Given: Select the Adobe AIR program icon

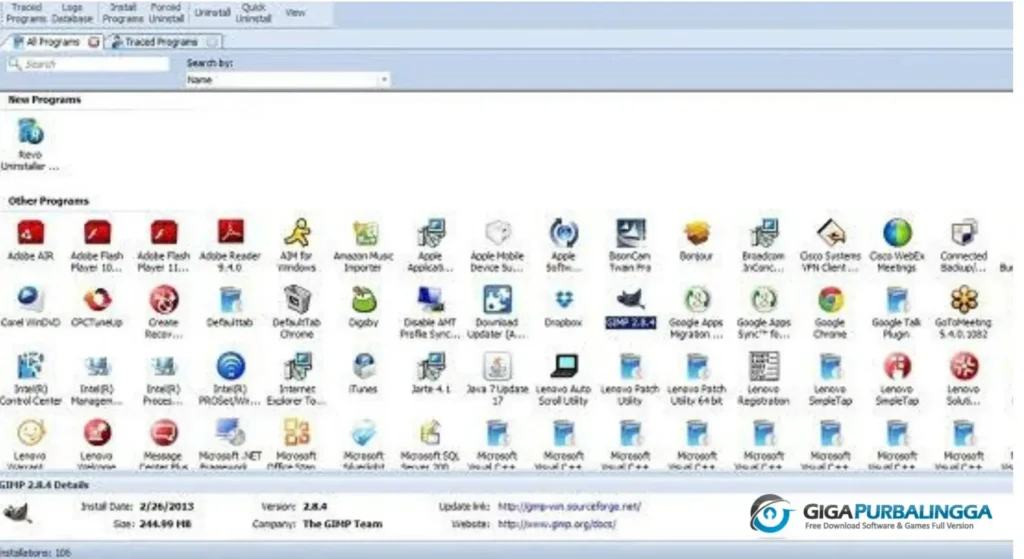Looking at the screenshot, I should (30, 233).
